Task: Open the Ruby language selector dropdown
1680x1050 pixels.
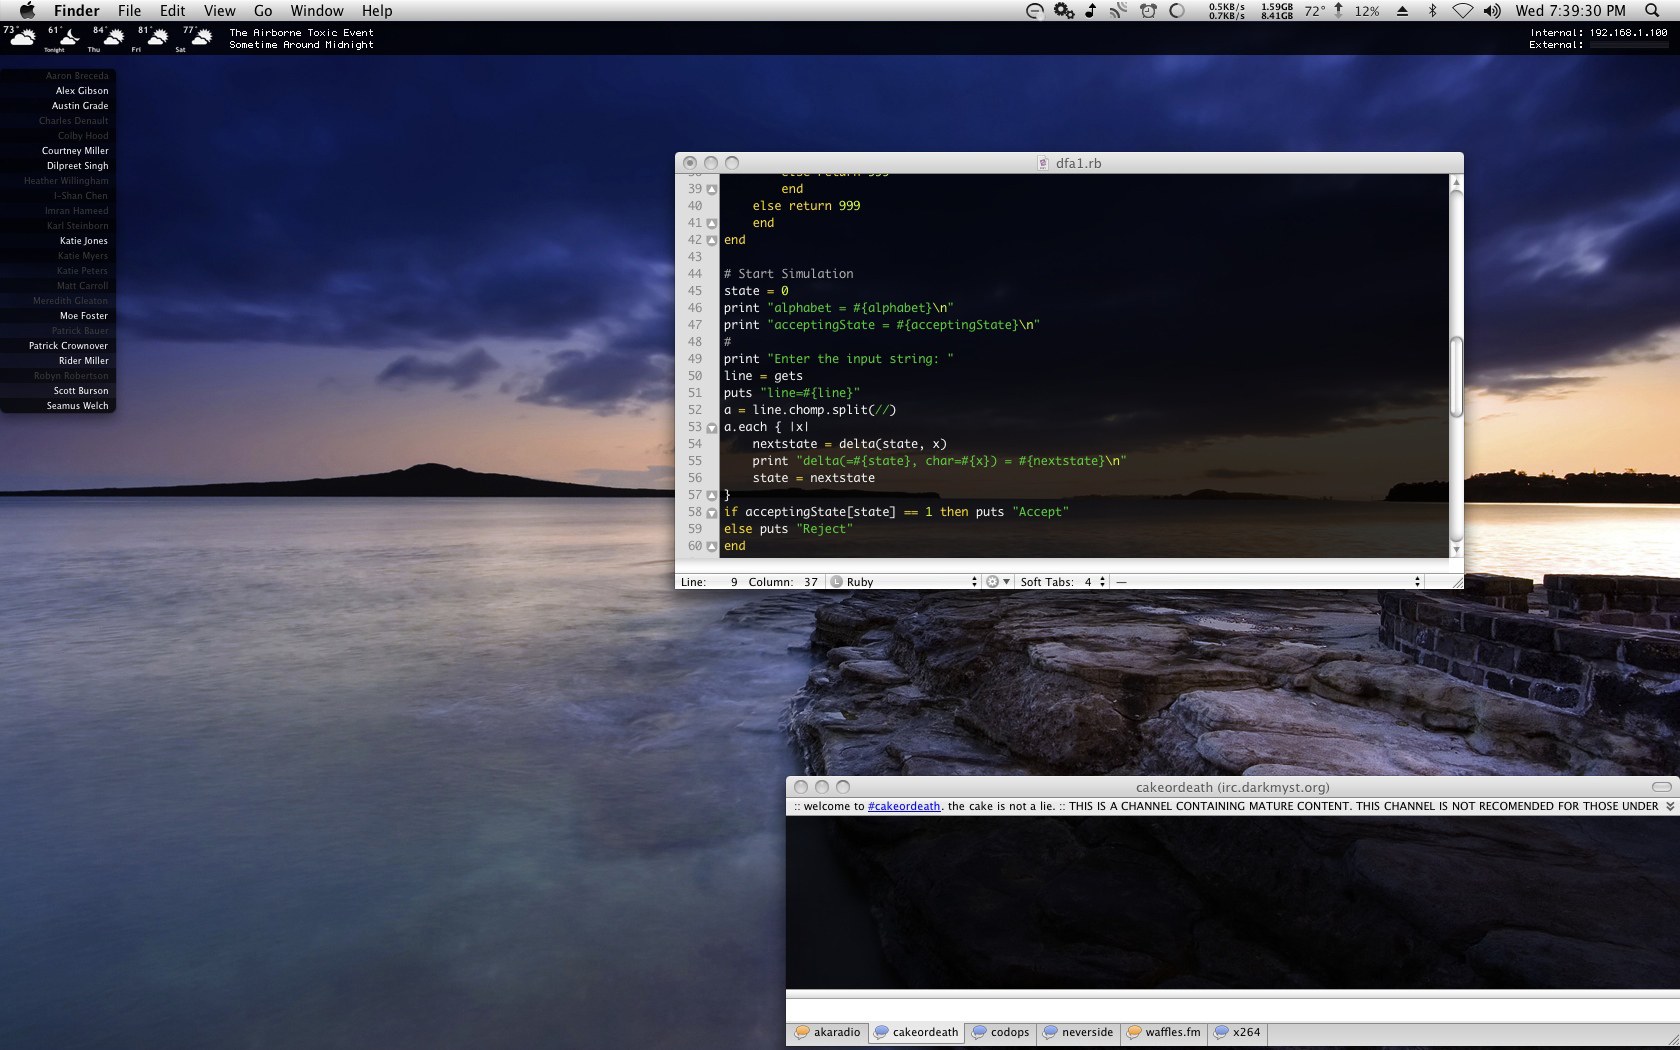Action: point(905,581)
